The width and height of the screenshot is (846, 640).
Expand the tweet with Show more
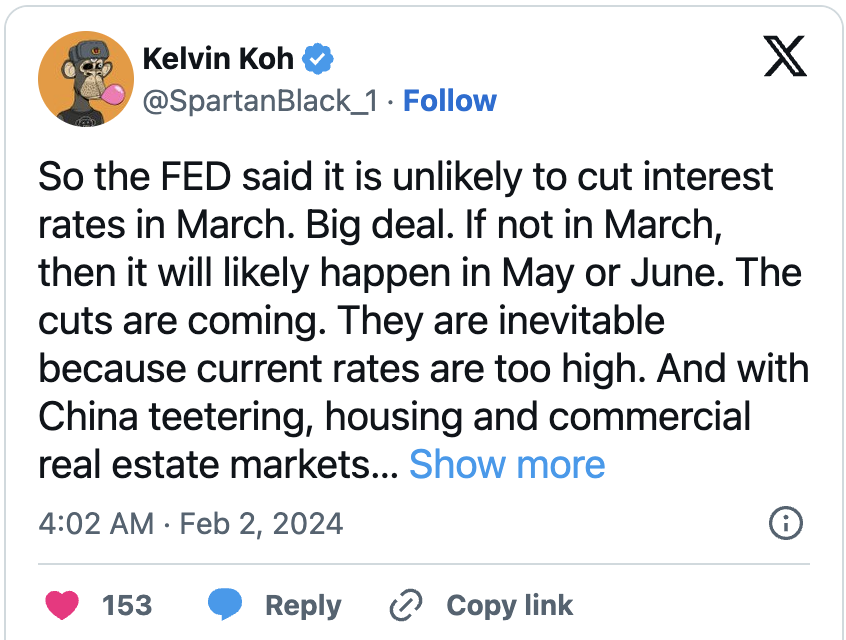click(x=507, y=464)
